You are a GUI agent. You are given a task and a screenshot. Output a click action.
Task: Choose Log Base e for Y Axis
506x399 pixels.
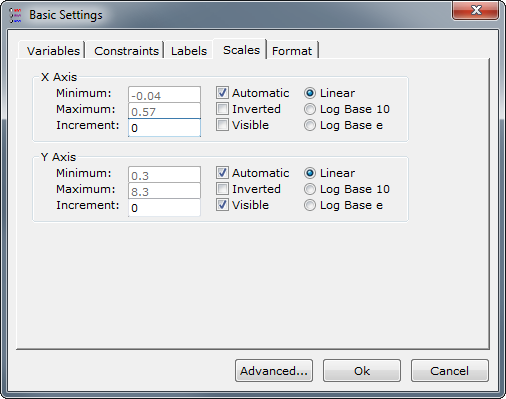pyautogui.click(x=310, y=205)
